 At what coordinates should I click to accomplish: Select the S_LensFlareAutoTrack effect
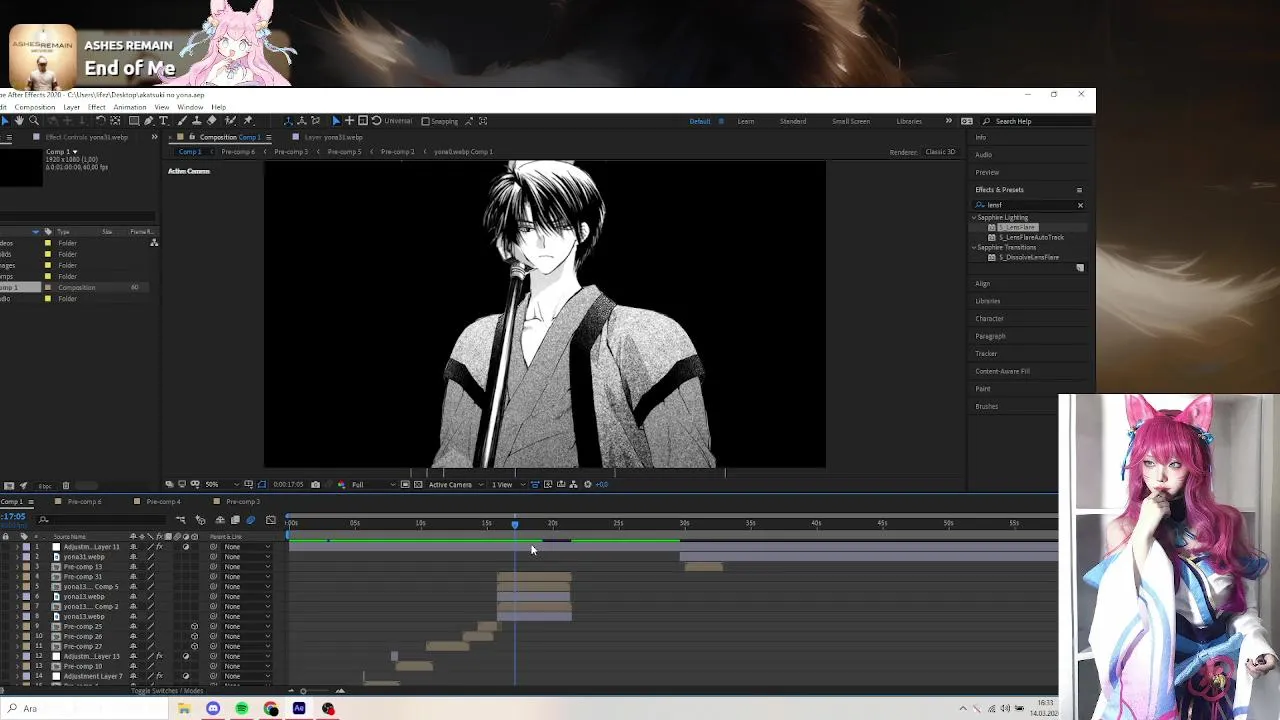coord(1031,237)
